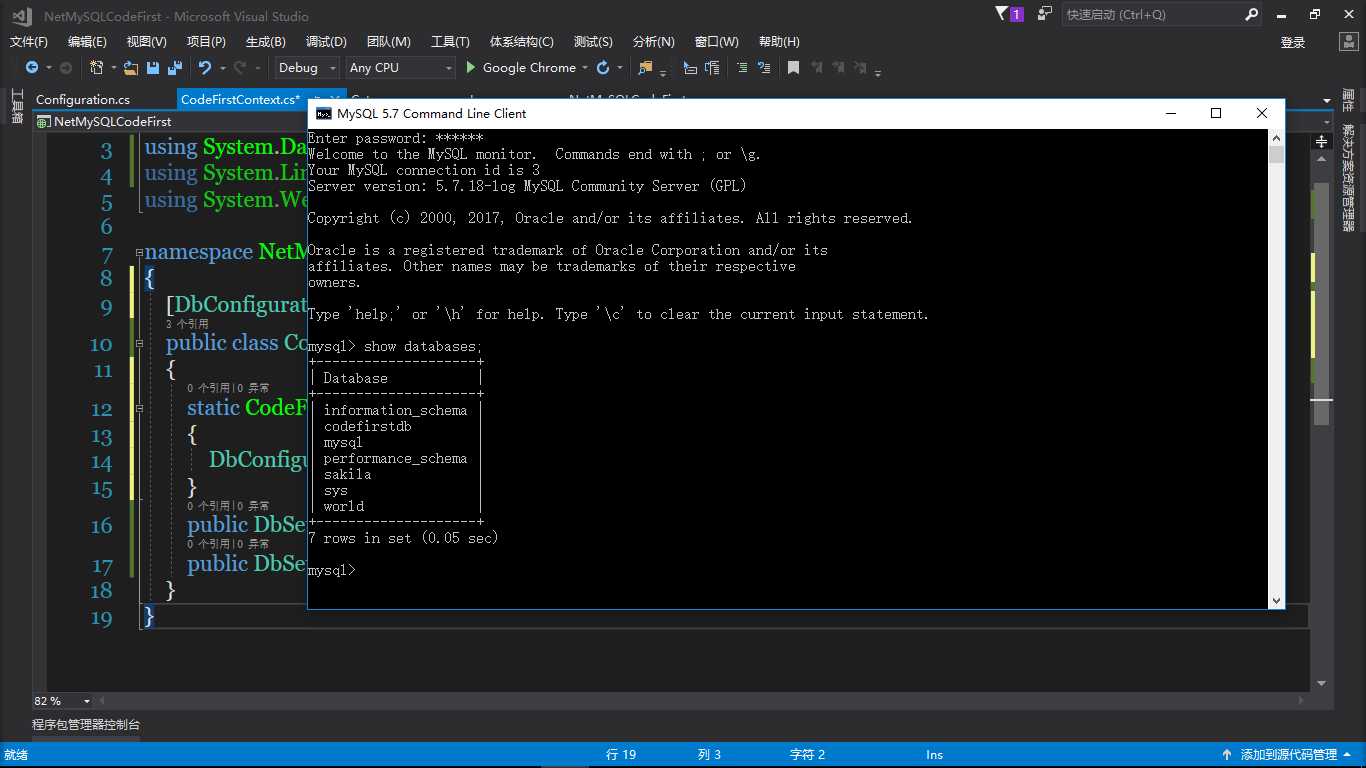The height and width of the screenshot is (768, 1366).
Task: Undo the last edit via the toolbar
Action: [x=204, y=68]
